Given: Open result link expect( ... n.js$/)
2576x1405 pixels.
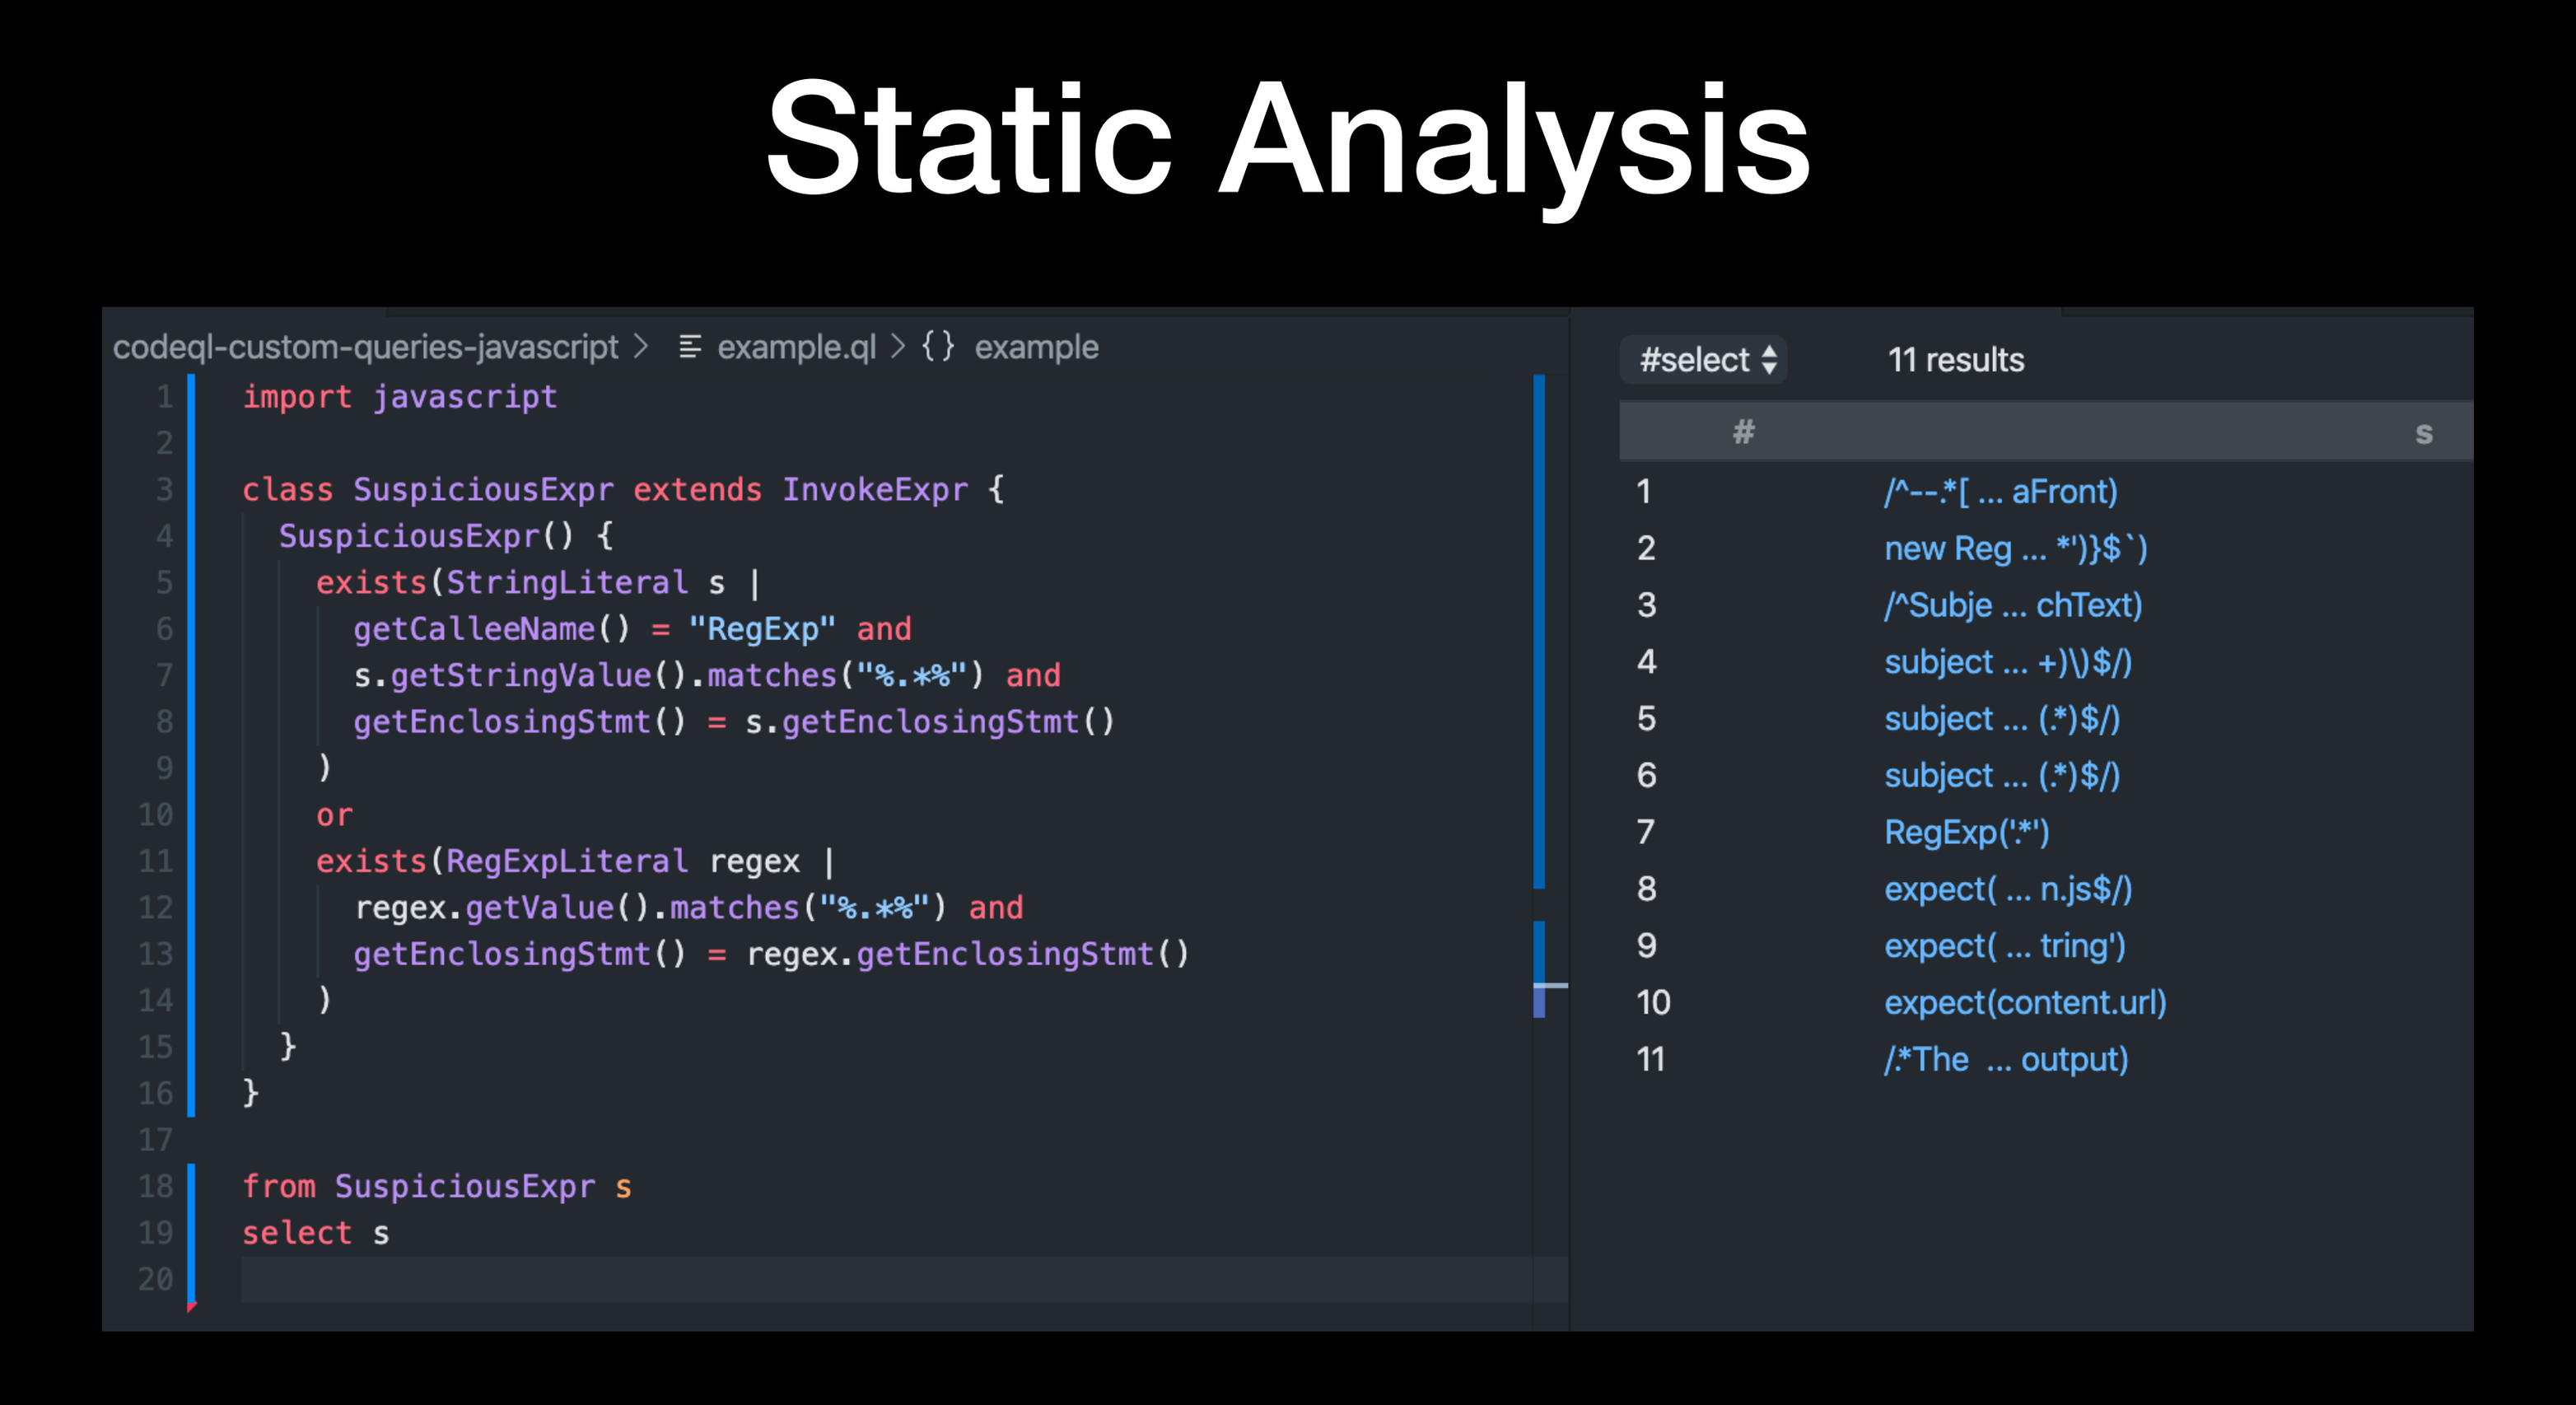Looking at the screenshot, I should click(x=2007, y=889).
